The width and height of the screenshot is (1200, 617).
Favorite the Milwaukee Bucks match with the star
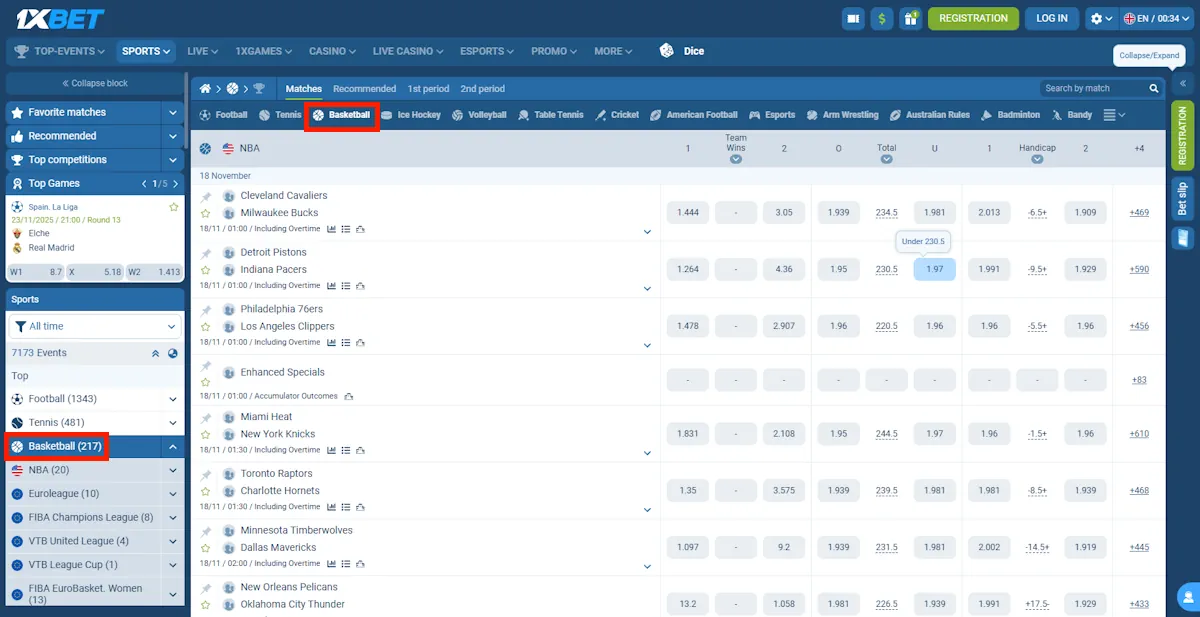(205, 213)
